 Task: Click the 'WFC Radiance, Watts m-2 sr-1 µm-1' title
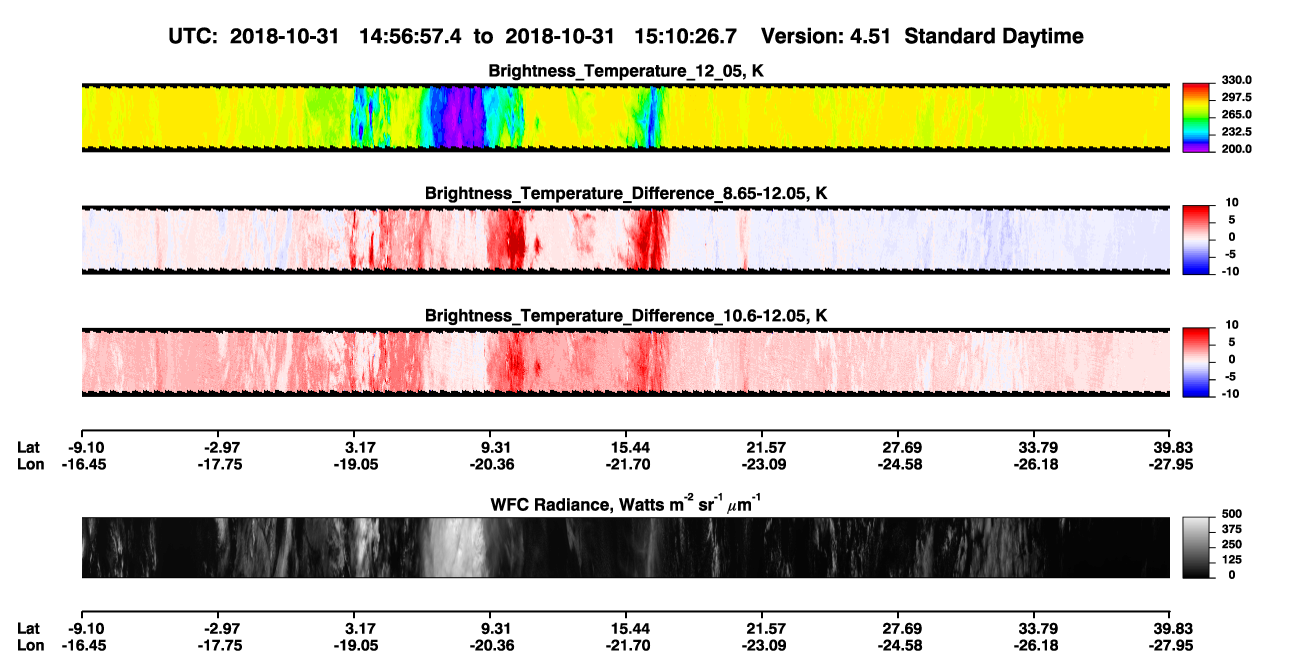click(x=626, y=503)
